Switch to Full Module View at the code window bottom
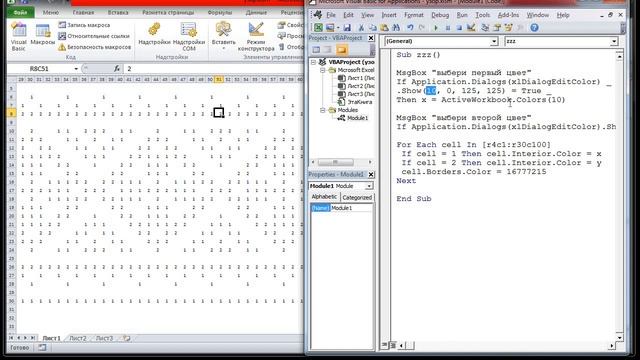This screenshot has height=360, width=640. pos(392,346)
